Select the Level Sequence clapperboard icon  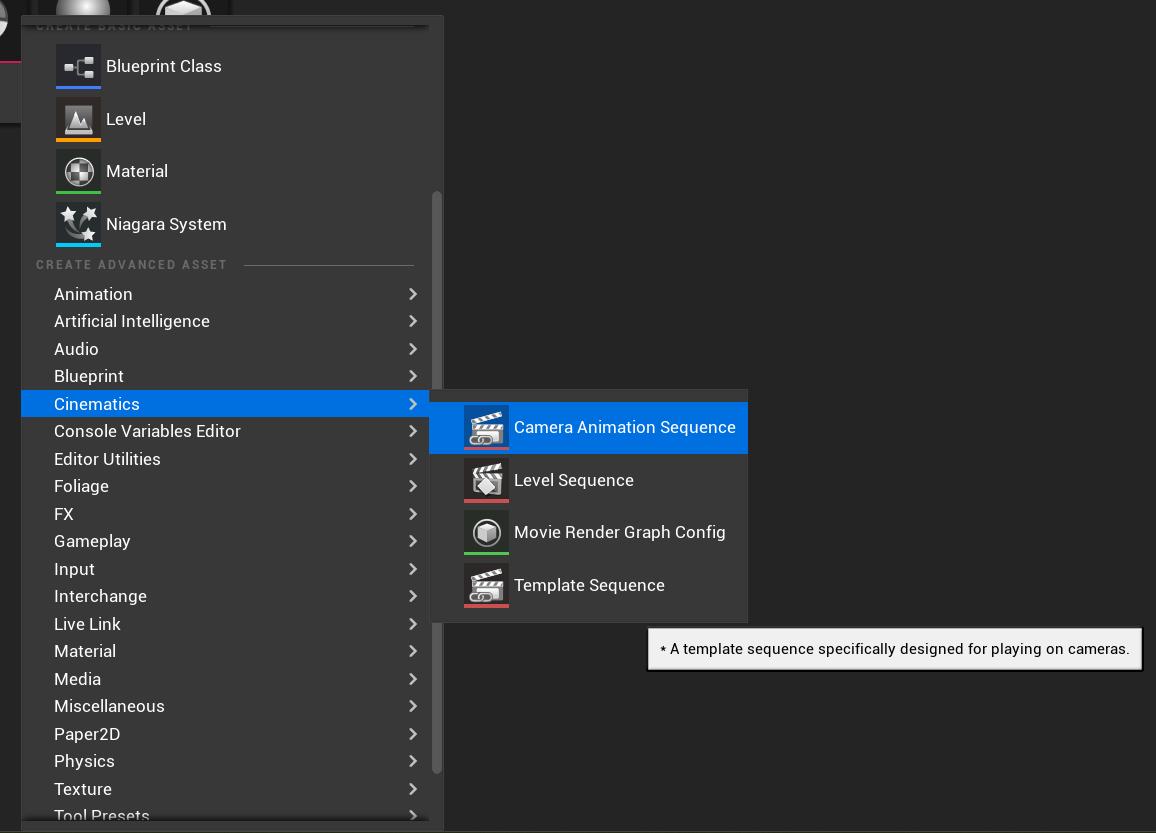pos(486,480)
